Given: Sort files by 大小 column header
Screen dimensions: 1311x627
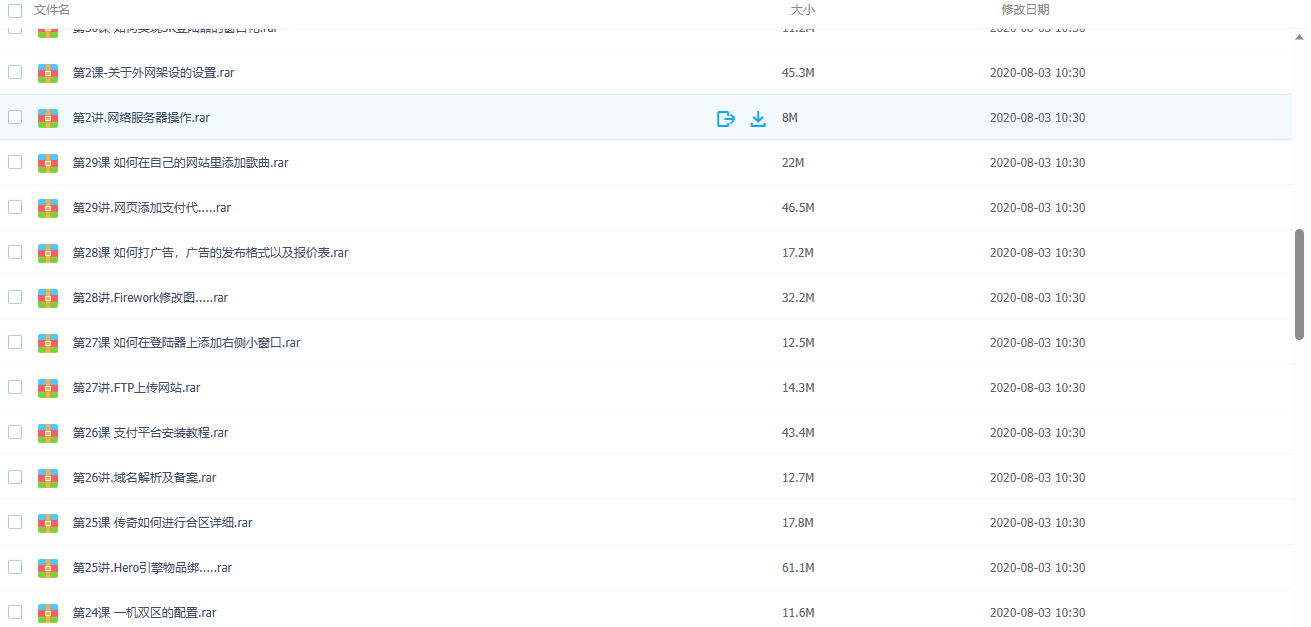Looking at the screenshot, I should click(802, 10).
